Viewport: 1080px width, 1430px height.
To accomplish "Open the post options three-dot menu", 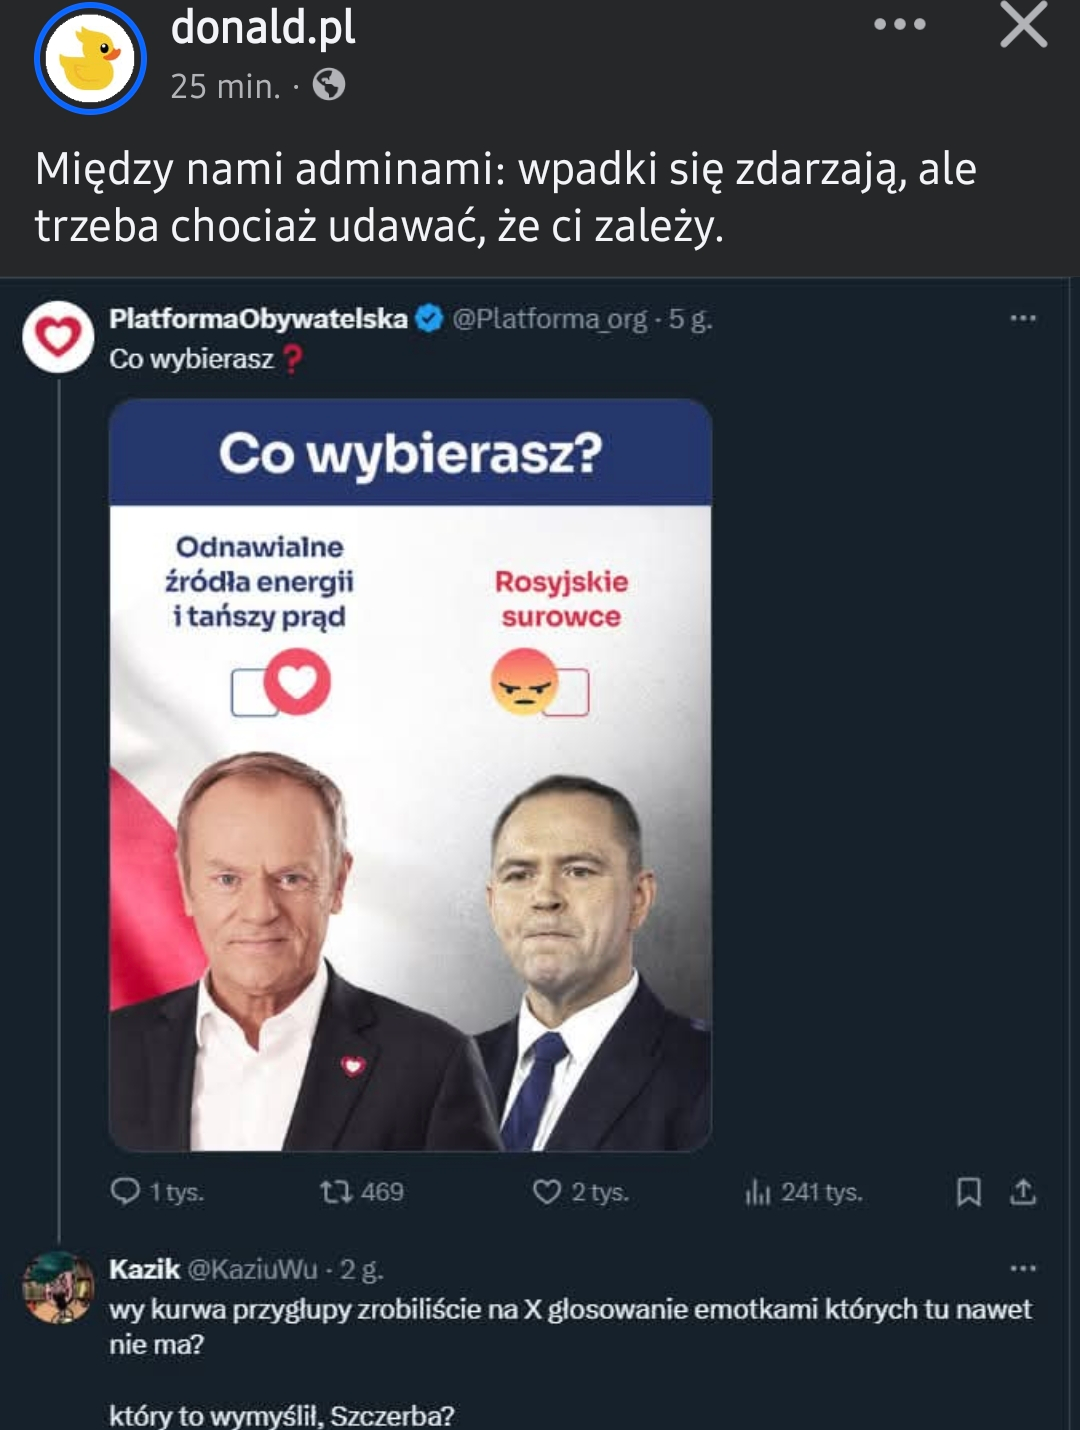I will point(899,25).
